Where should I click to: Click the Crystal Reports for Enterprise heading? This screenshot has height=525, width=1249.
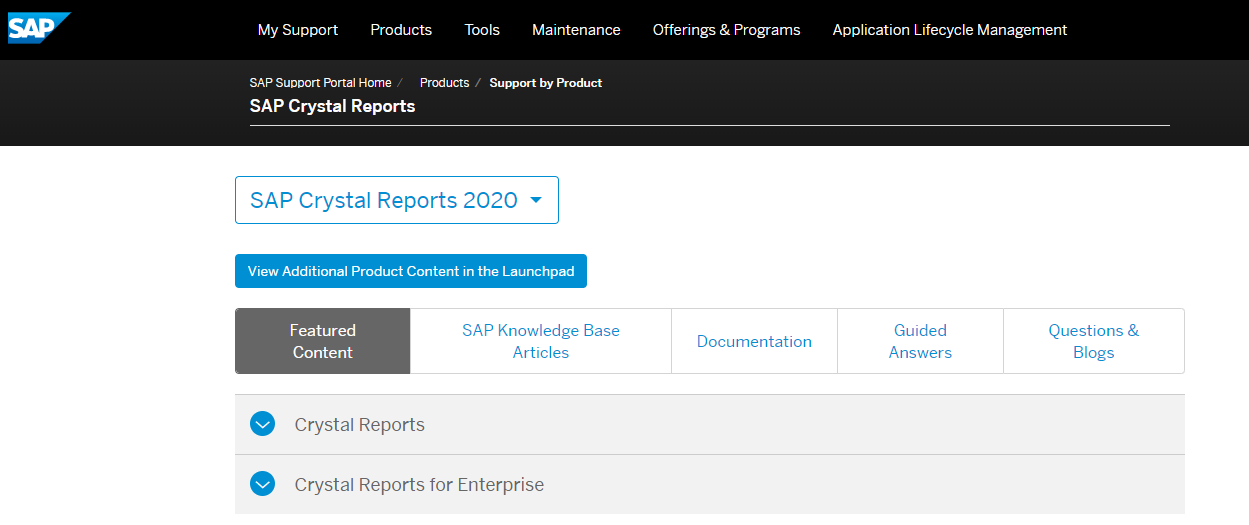point(419,485)
